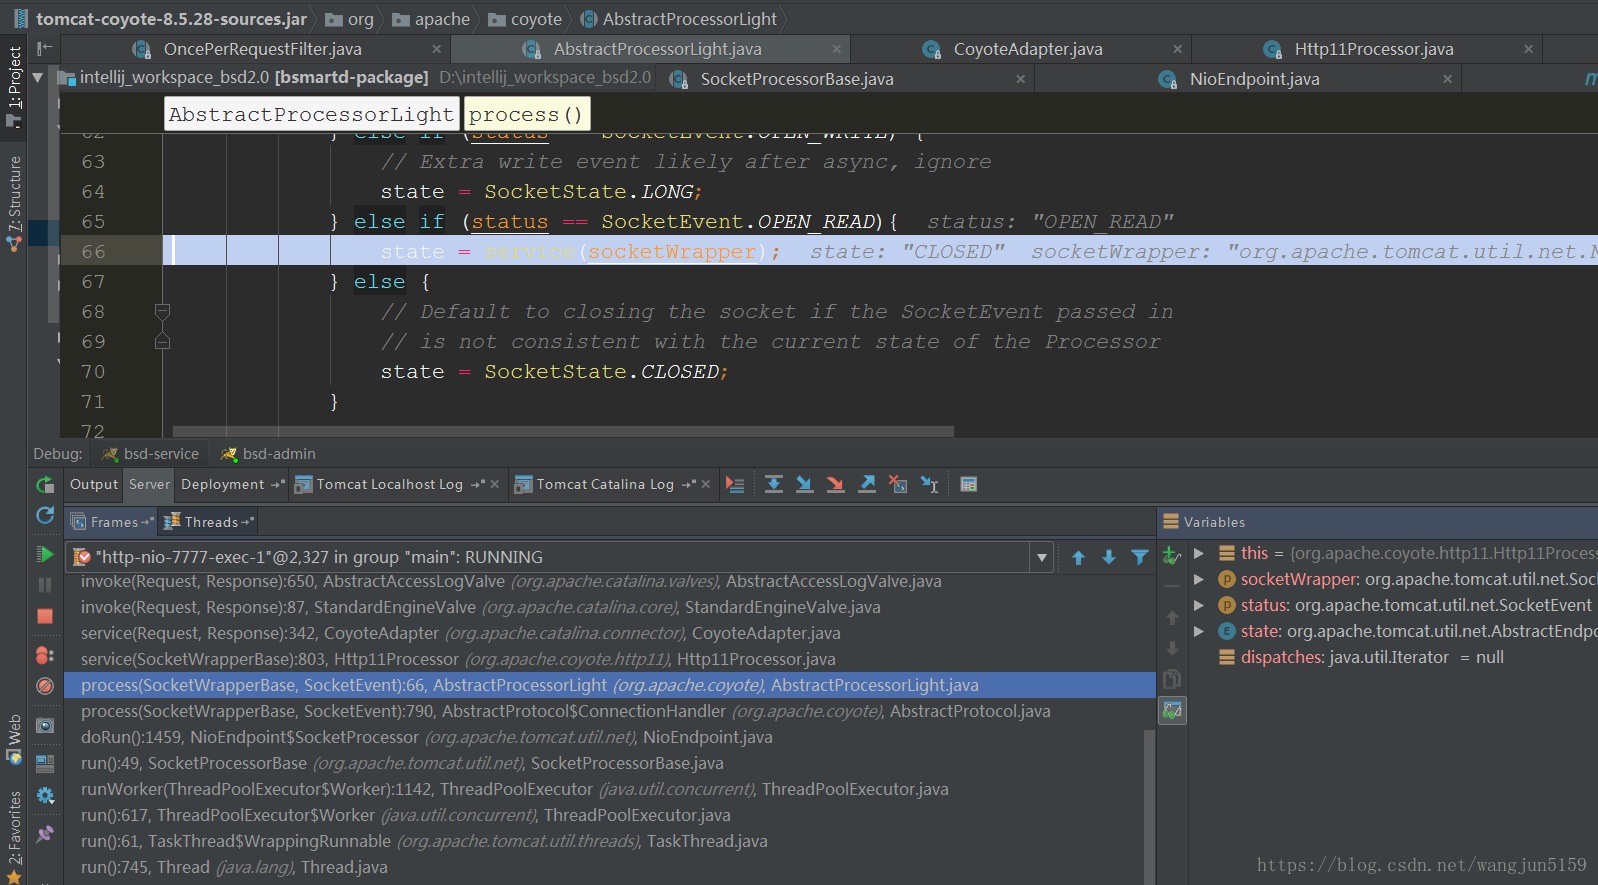Stop the debug session with the red square
The width and height of the screenshot is (1598, 885).
[45, 617]
